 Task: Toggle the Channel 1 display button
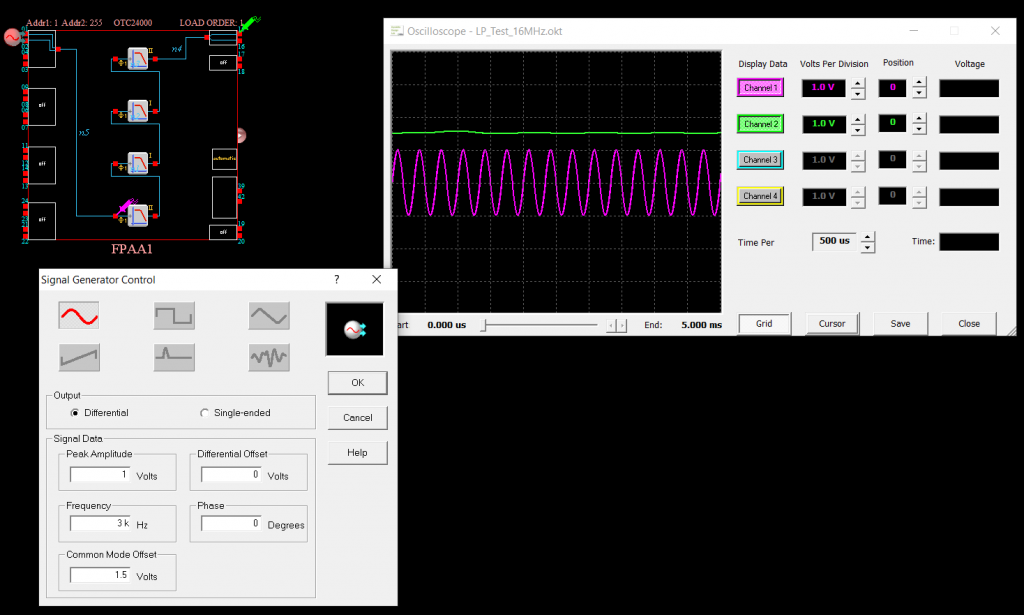click(x=762, y=88)
